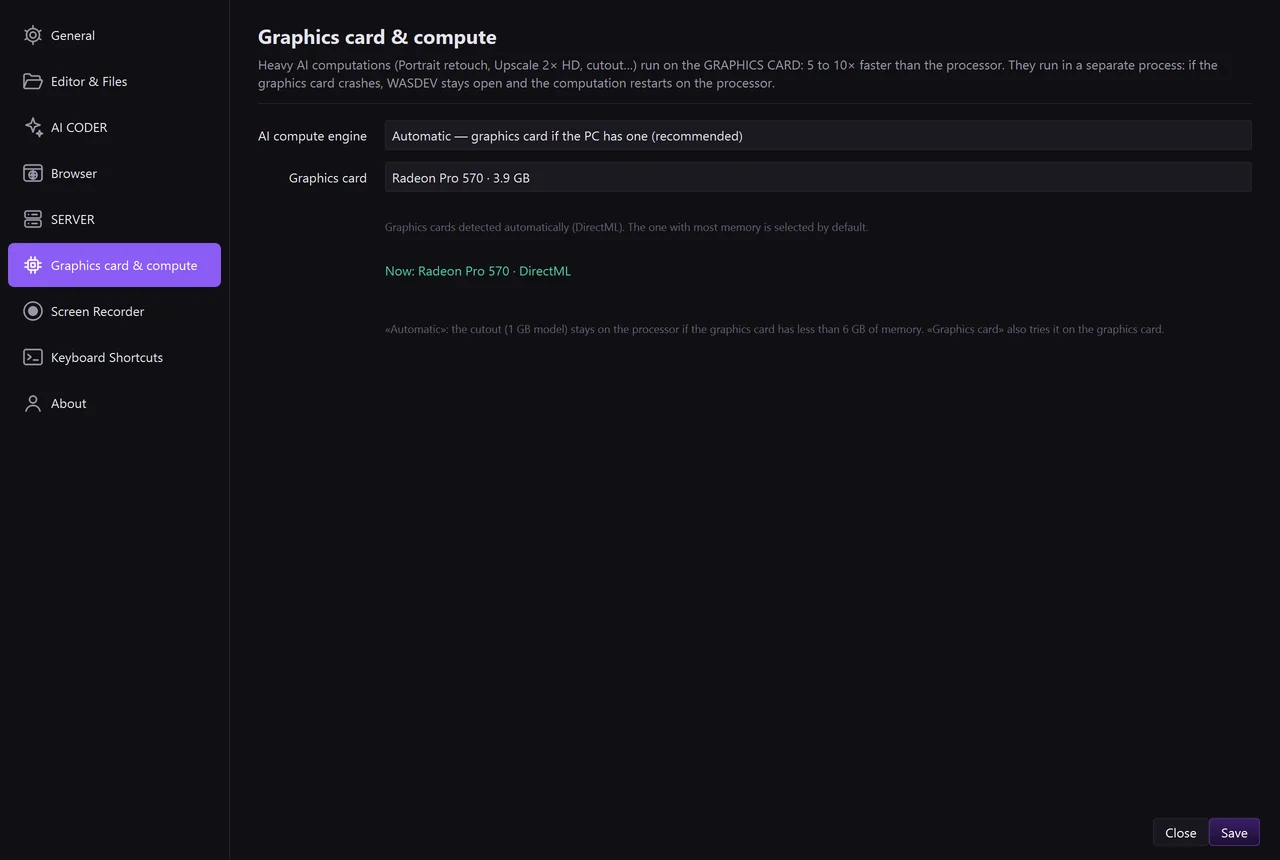Click the 'Now: Radeon Pro 570 · DirectML' status
Screen dimensions: 1280x860
click(478, 271)
